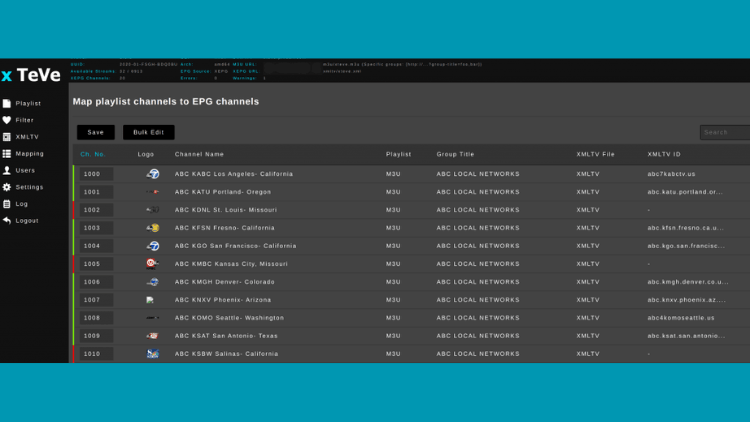Open row ABC KFSN Fresno- California
The width and height of the screenshot is (750, 422).
point(411,228)
